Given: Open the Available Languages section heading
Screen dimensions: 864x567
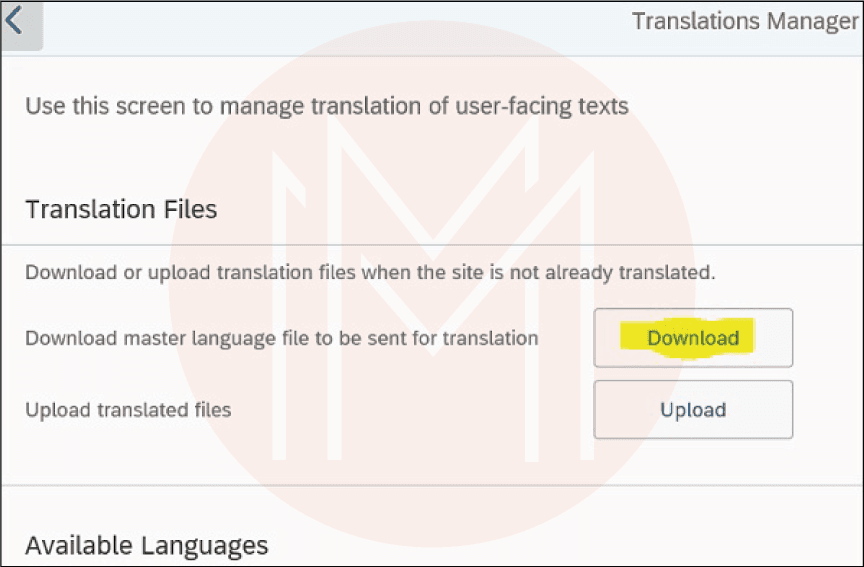Looking at the screenshot, I should pos(146,545).
